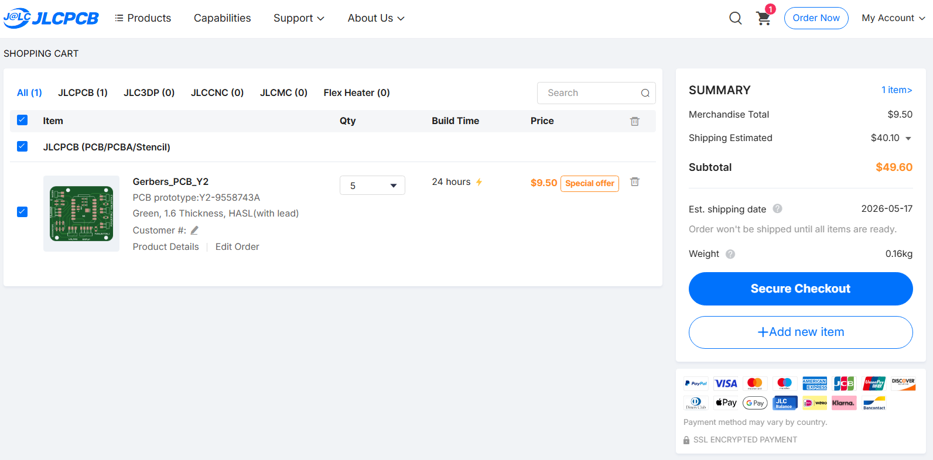Click the VISA payment icon
Screen dimensions: 933x460
[725, 383]
